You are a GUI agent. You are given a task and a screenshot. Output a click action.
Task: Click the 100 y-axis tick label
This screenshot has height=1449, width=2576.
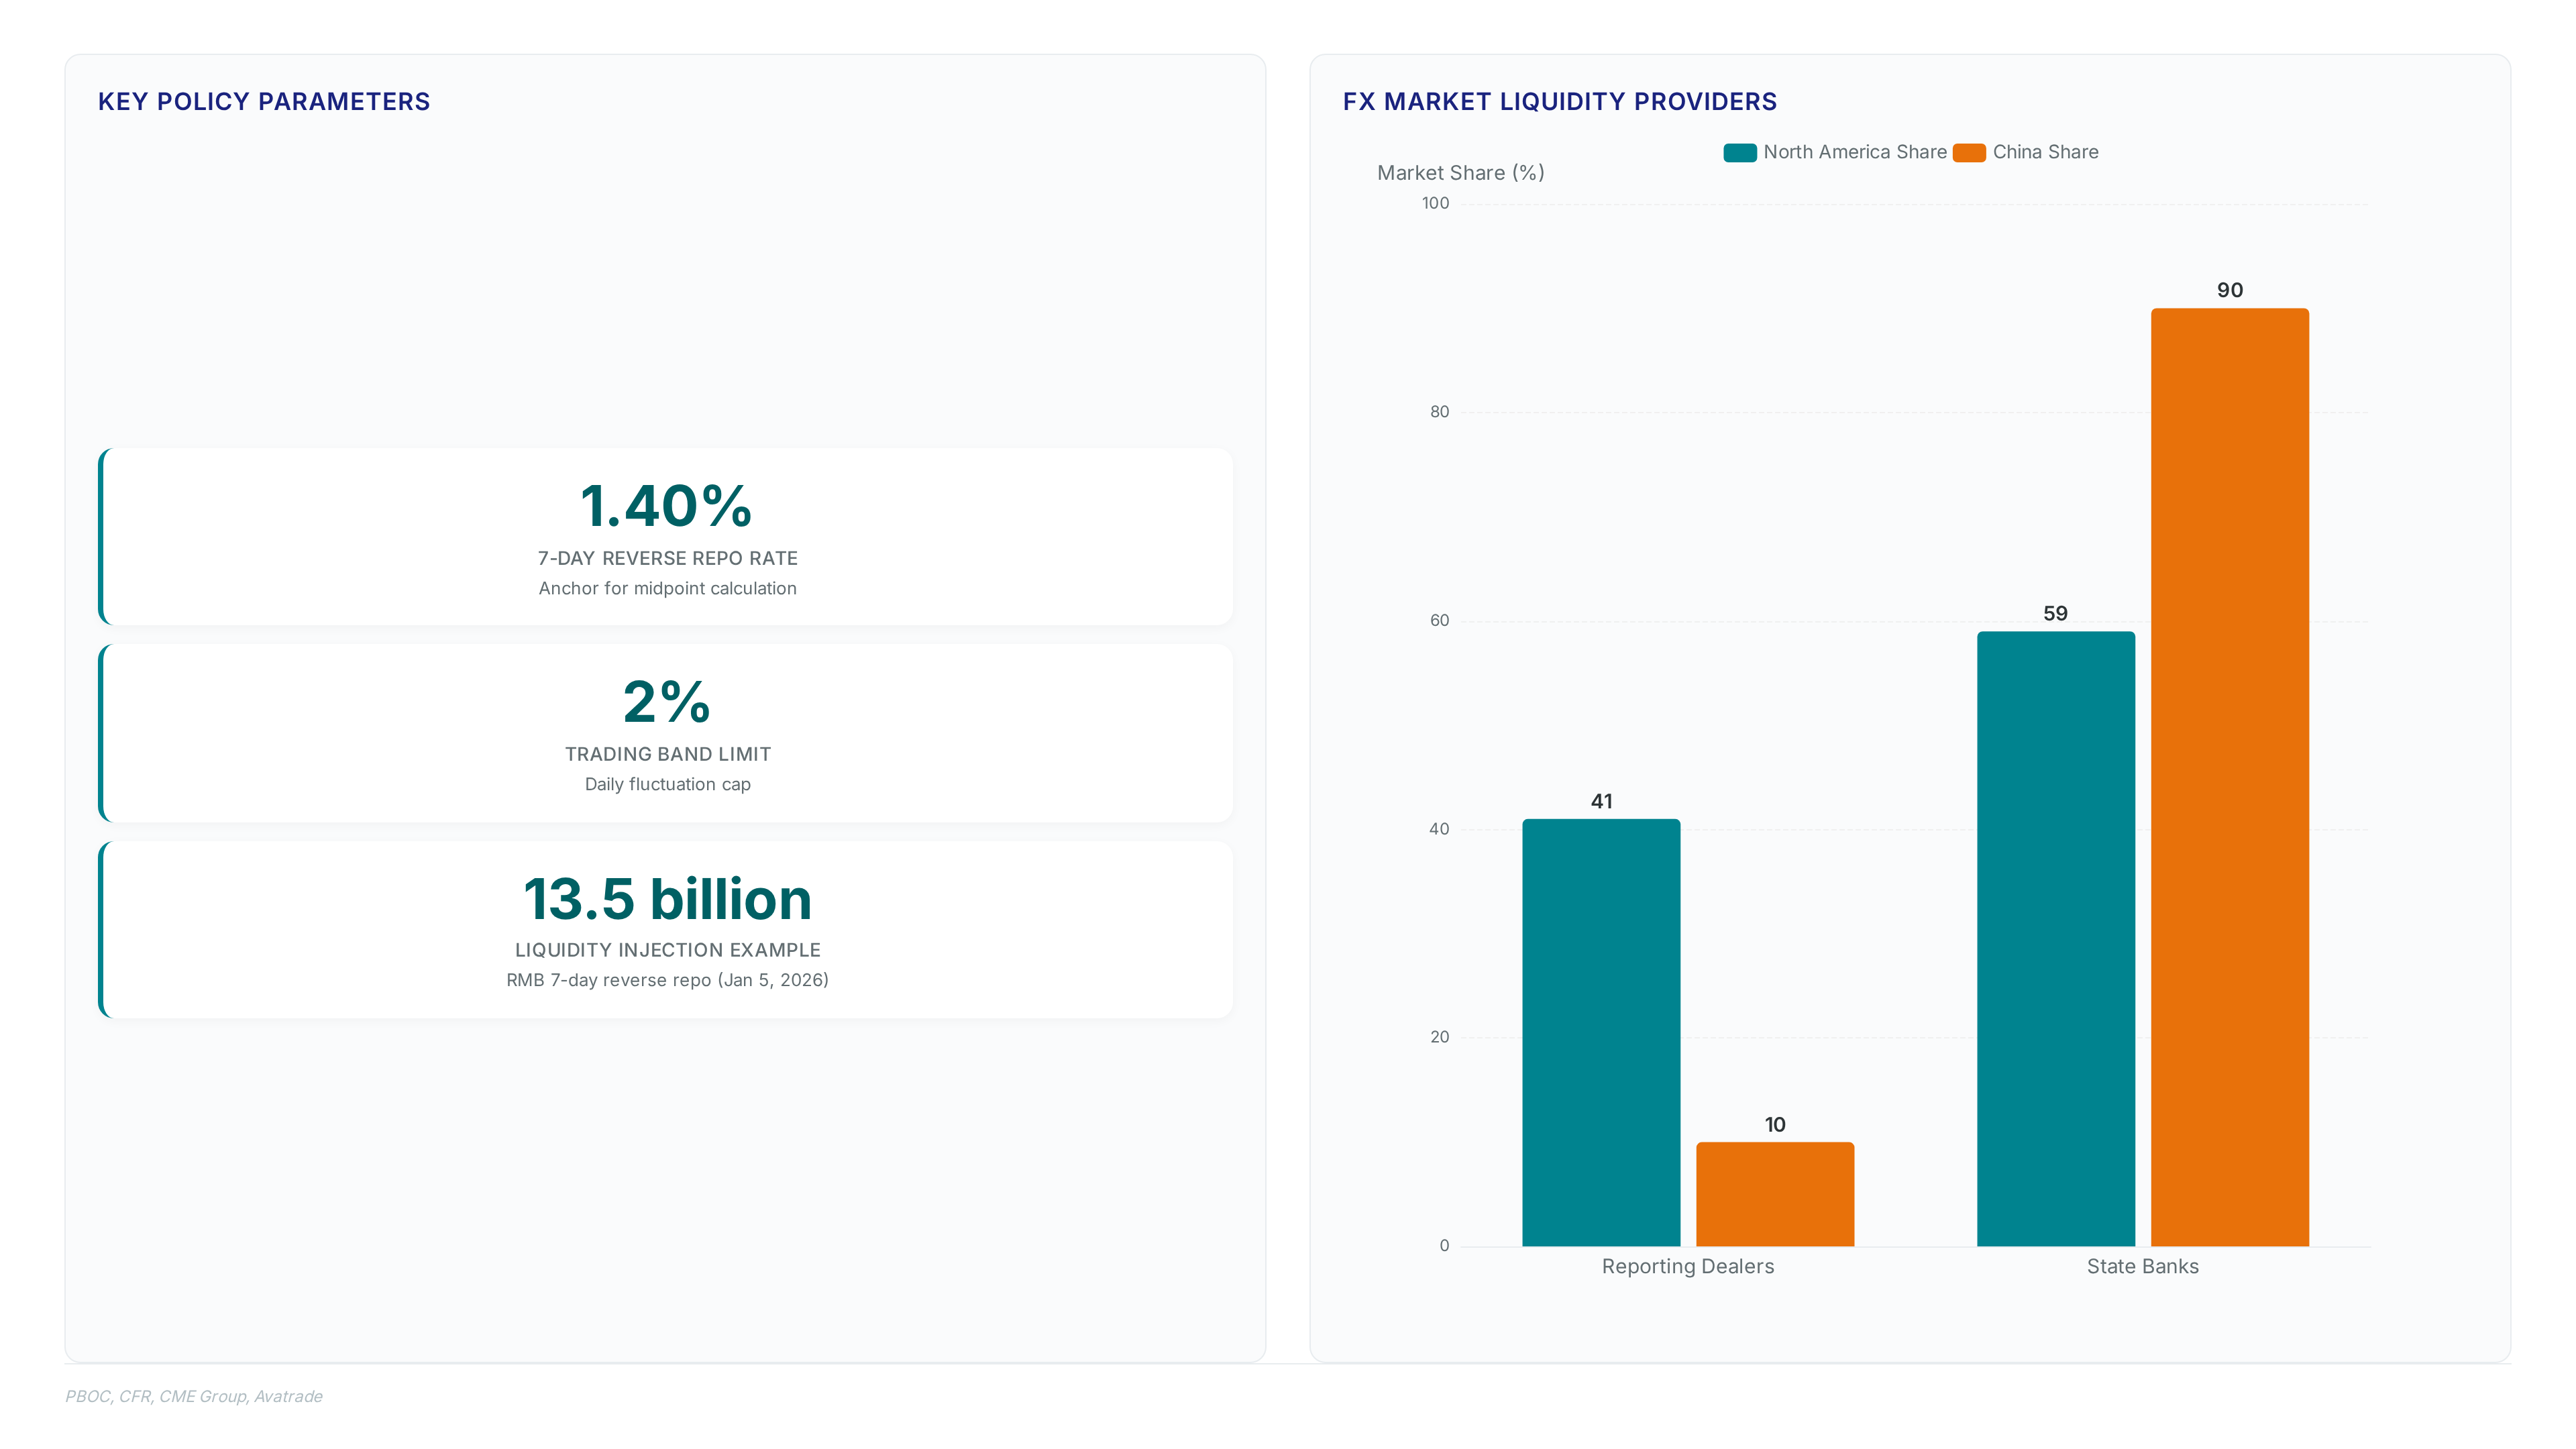pyautogui.click(x=1435, y=203)
